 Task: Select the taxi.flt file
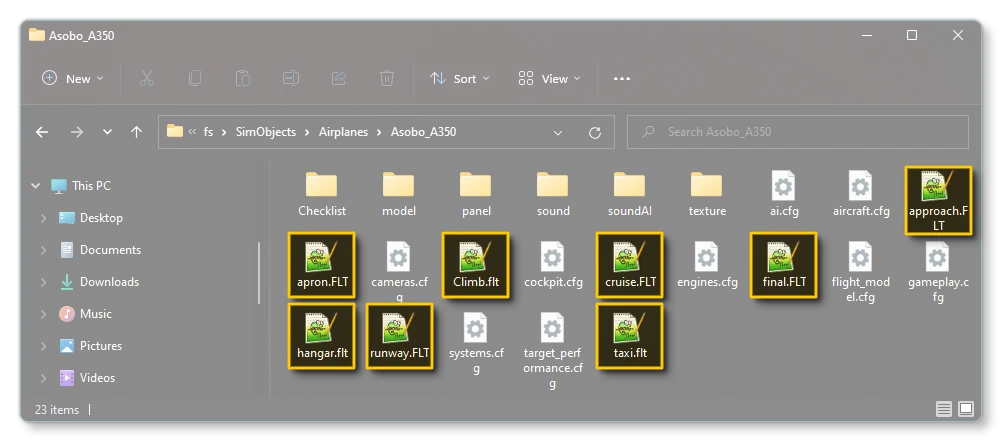(629, 336)
